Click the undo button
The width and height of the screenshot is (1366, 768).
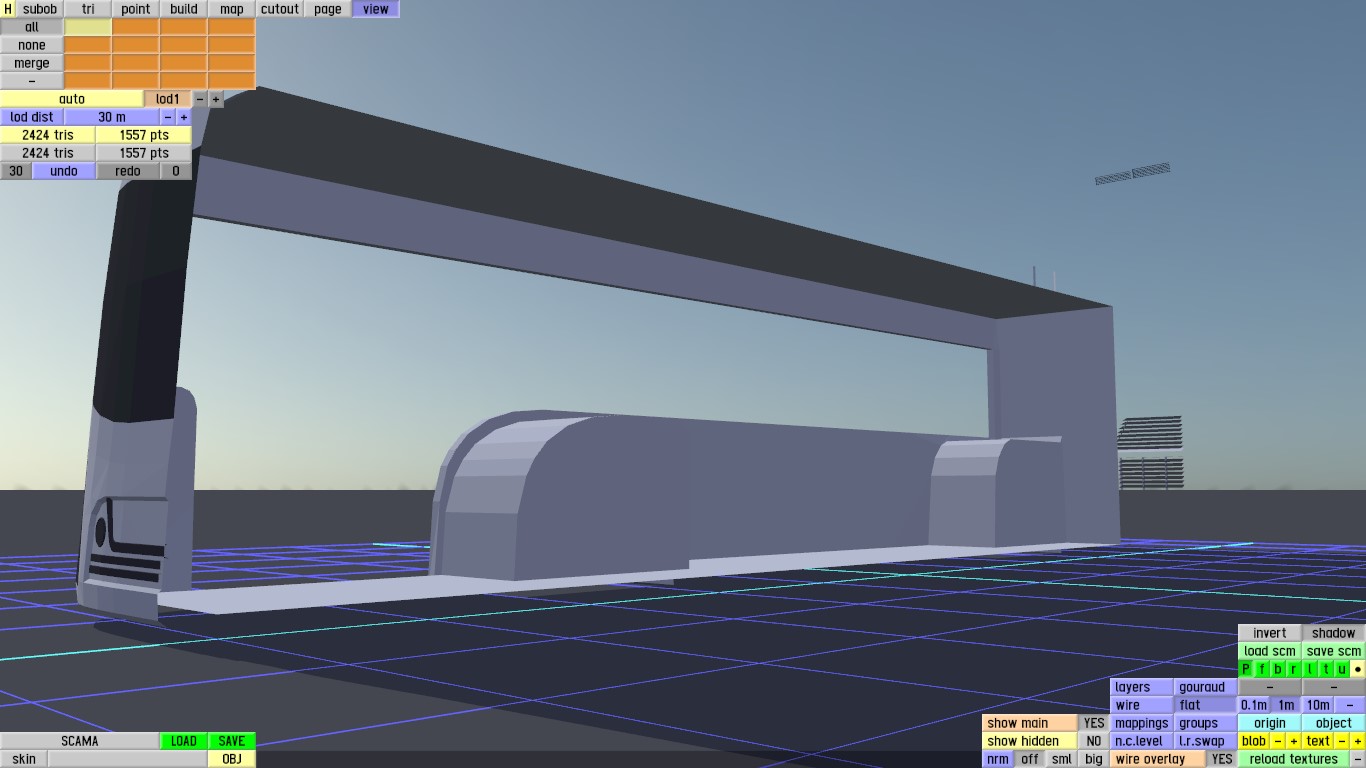64,171
